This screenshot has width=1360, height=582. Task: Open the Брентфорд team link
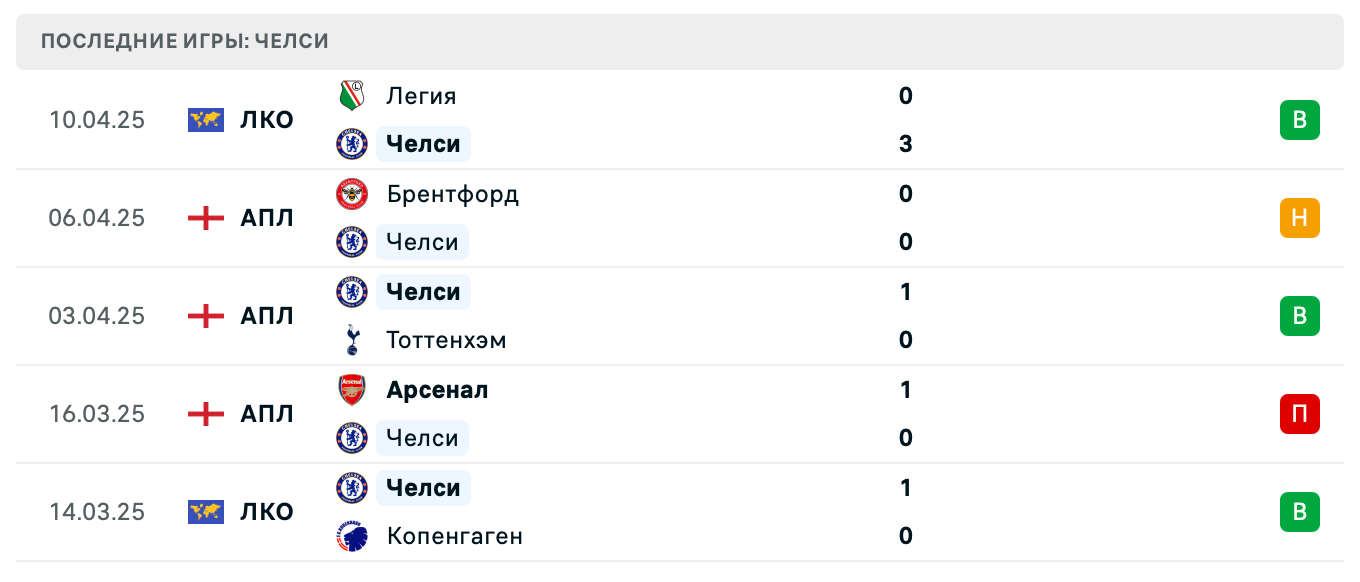tap(452, 194)
